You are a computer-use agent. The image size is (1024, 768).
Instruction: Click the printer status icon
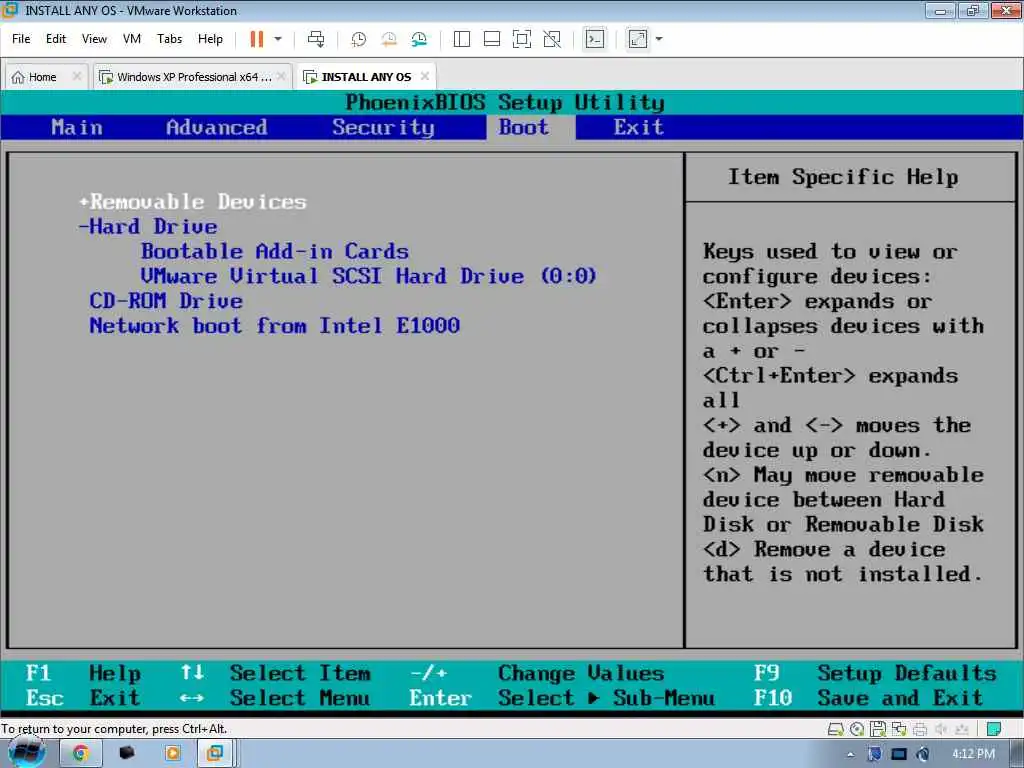pyautogui.click(x=920, y=729)
